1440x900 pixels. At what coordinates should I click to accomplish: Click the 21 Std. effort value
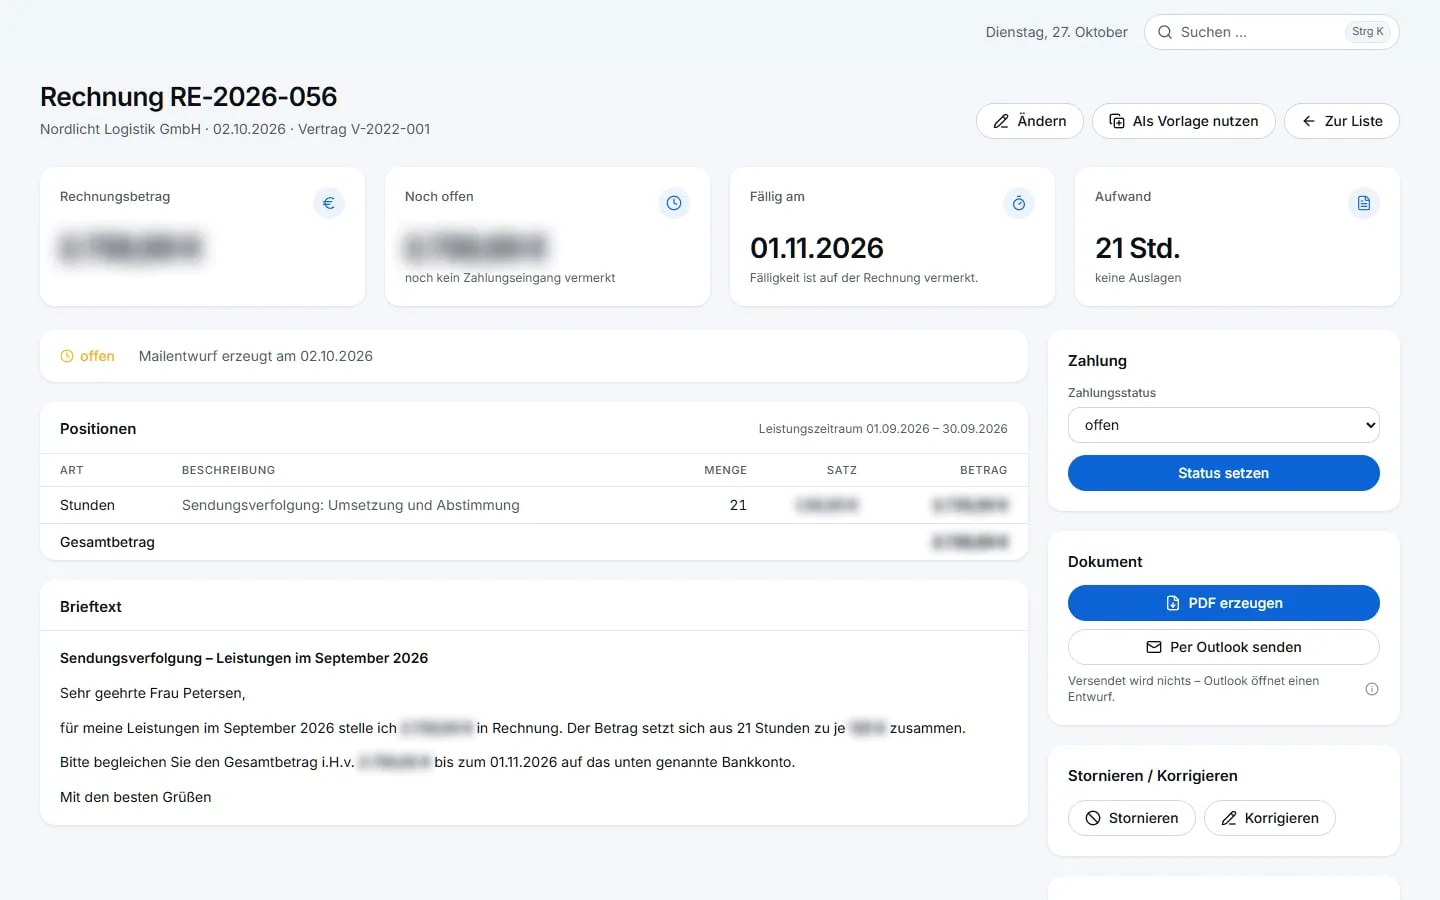(x=1138, y=248)
